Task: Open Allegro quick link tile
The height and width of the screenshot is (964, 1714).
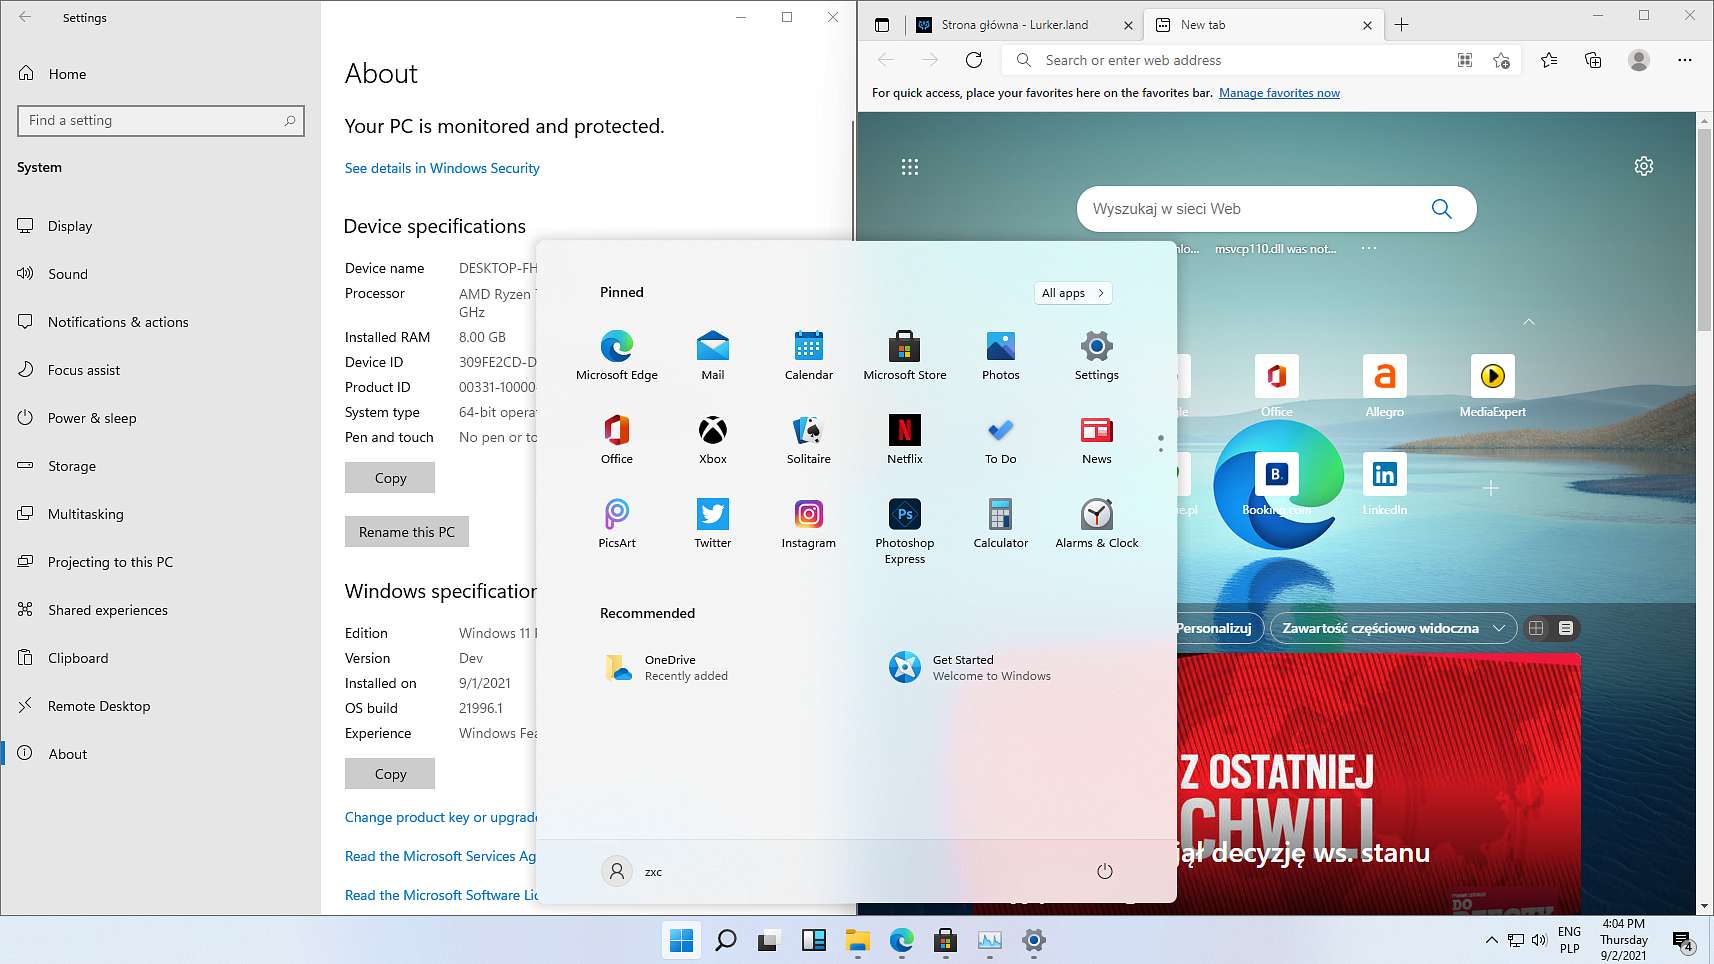Action: click(x=1385, y=386)
